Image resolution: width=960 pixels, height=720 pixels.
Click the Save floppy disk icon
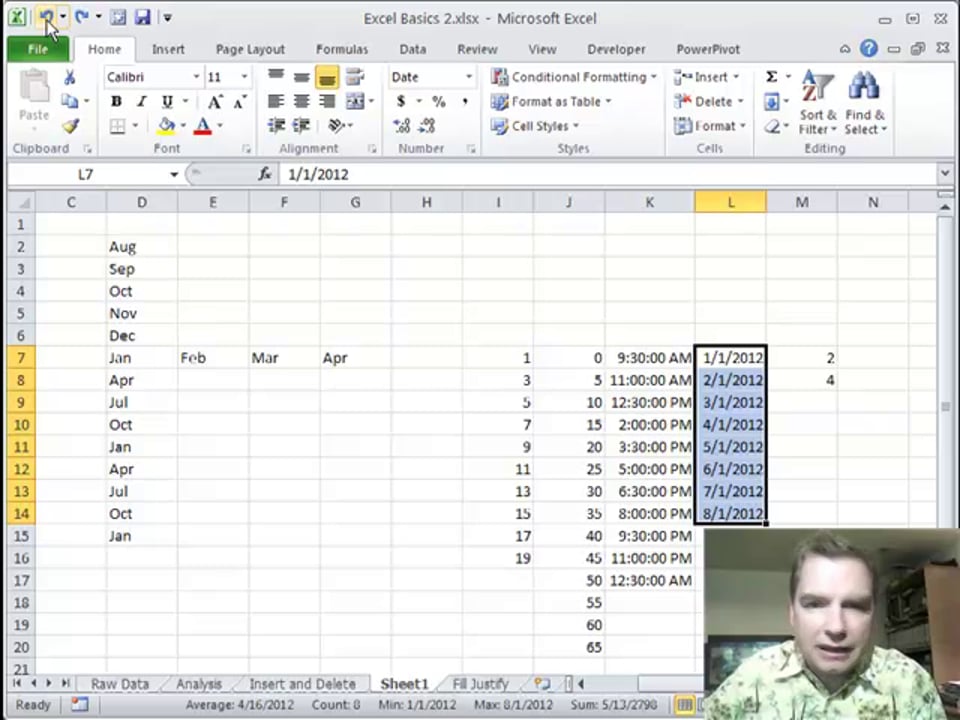click(142, 17)
